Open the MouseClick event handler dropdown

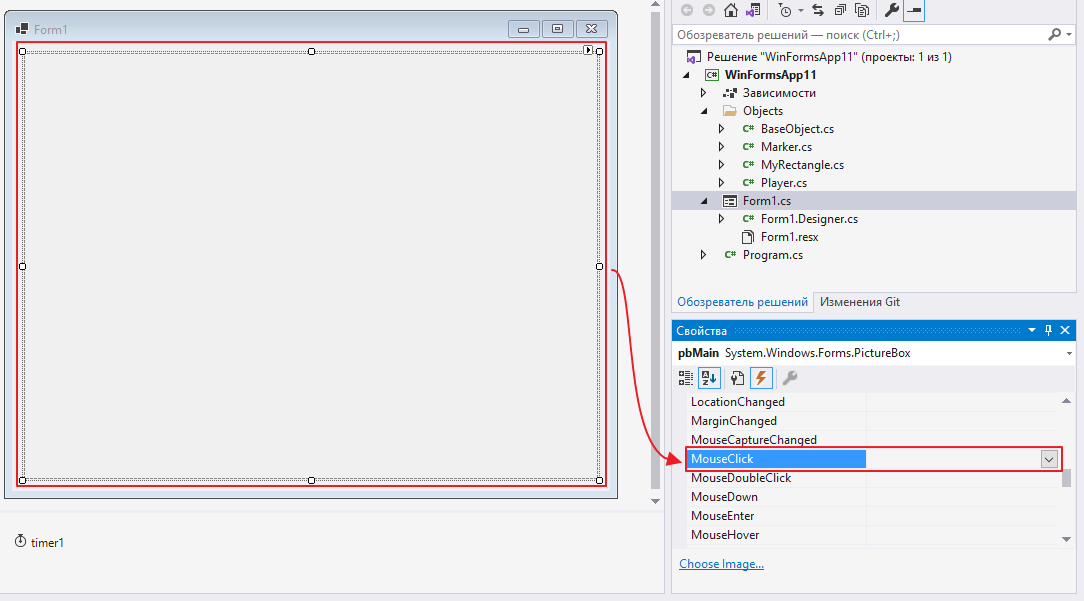[x=1048, y=459]
